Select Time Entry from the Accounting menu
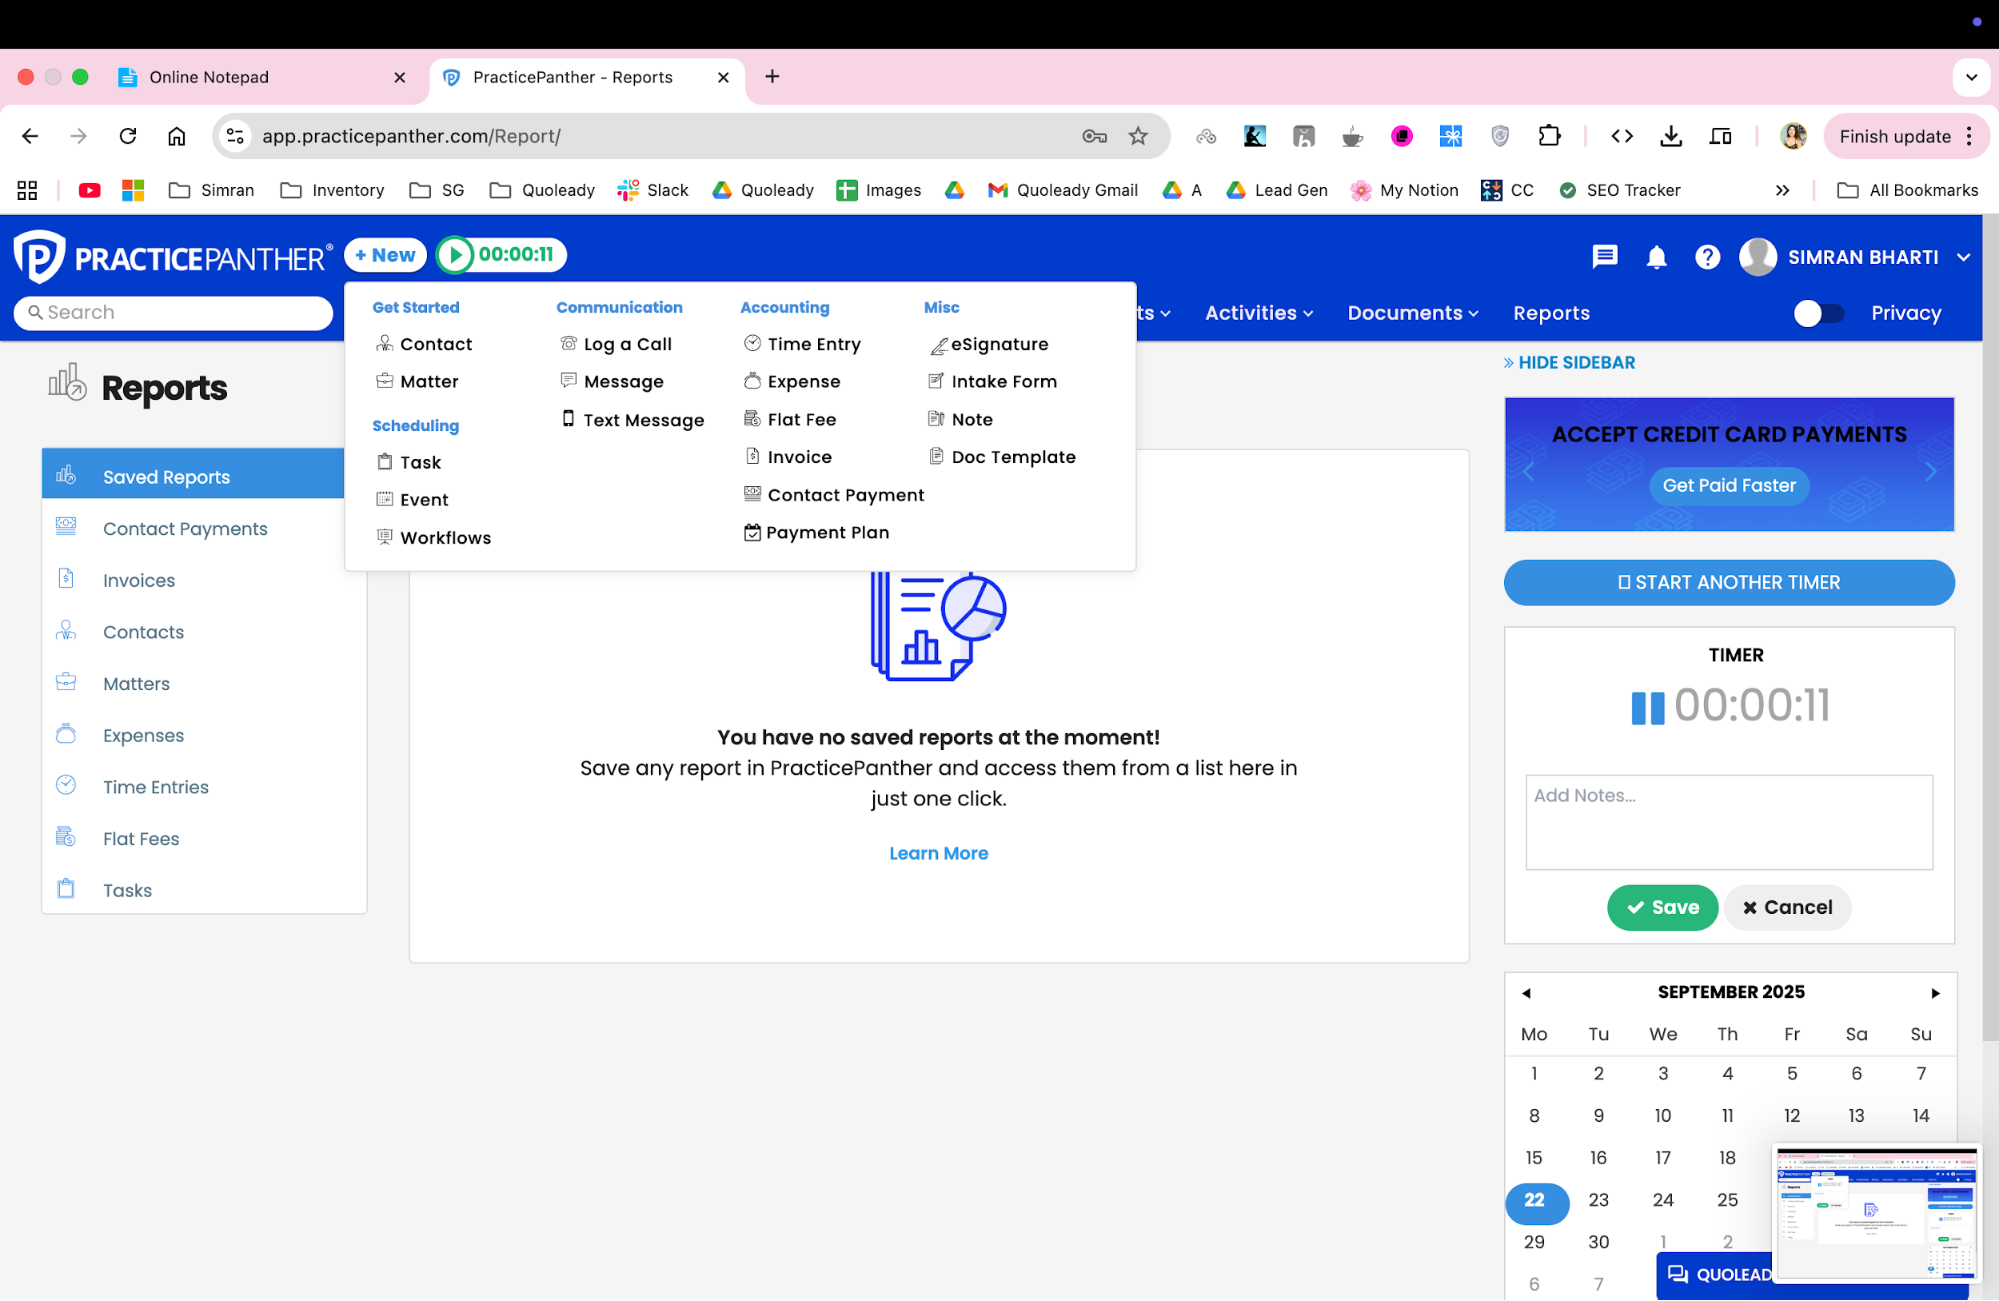The width and height of the screenshot is (1999, 1301). [813, 343]
